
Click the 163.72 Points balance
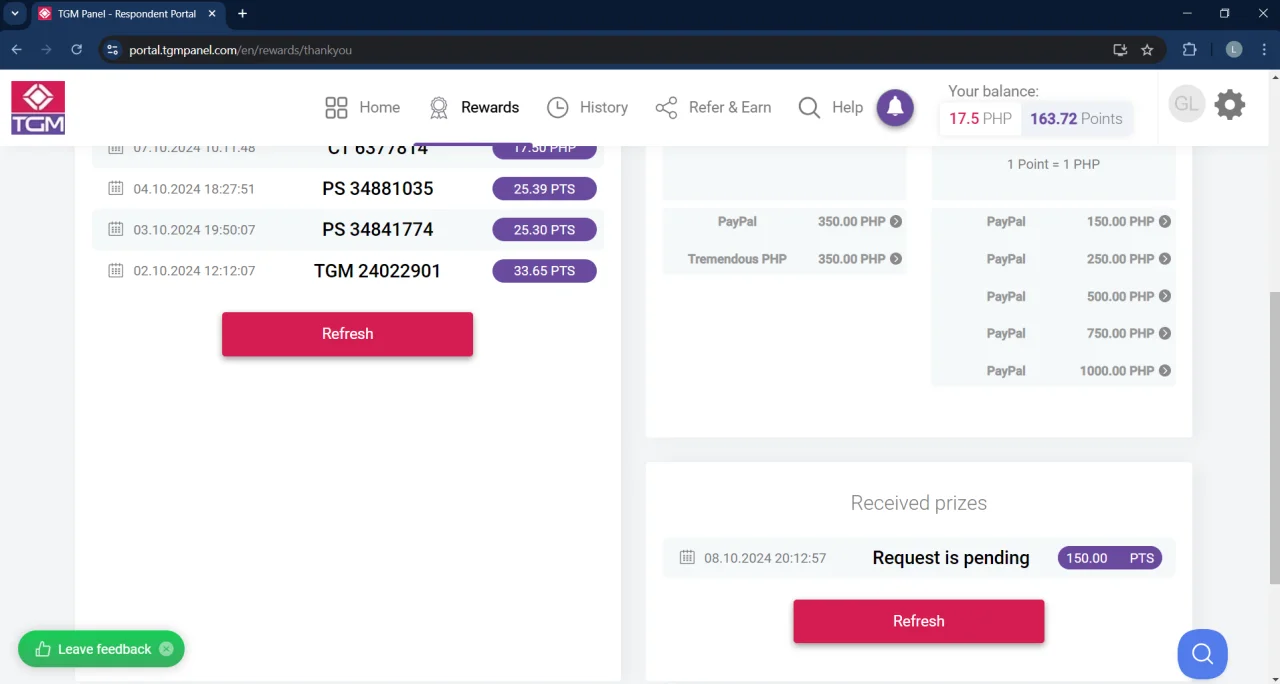coord(1076,118)
